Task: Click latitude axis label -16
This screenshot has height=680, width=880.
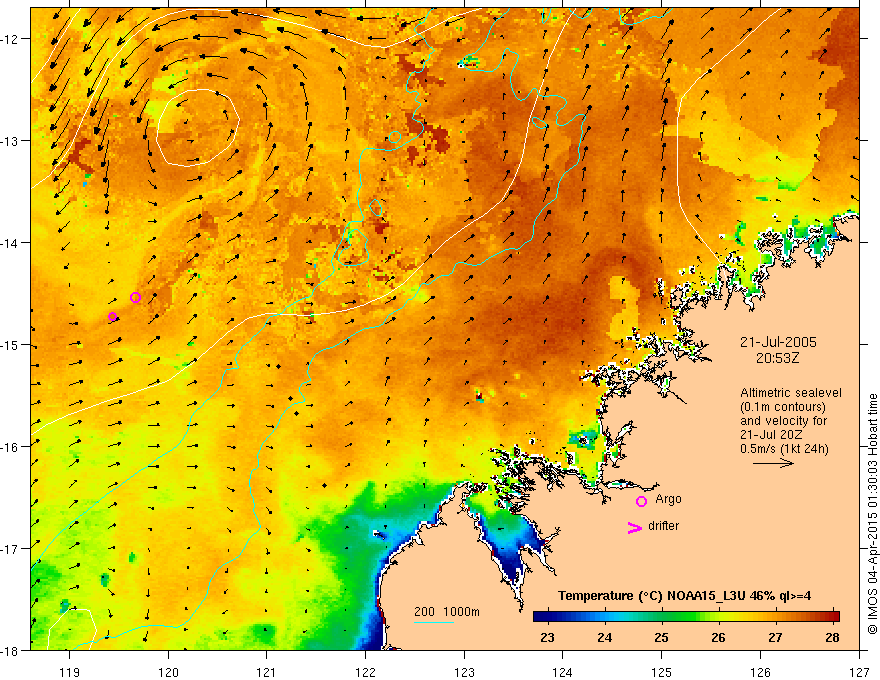Action: click(x=11, y=447)
